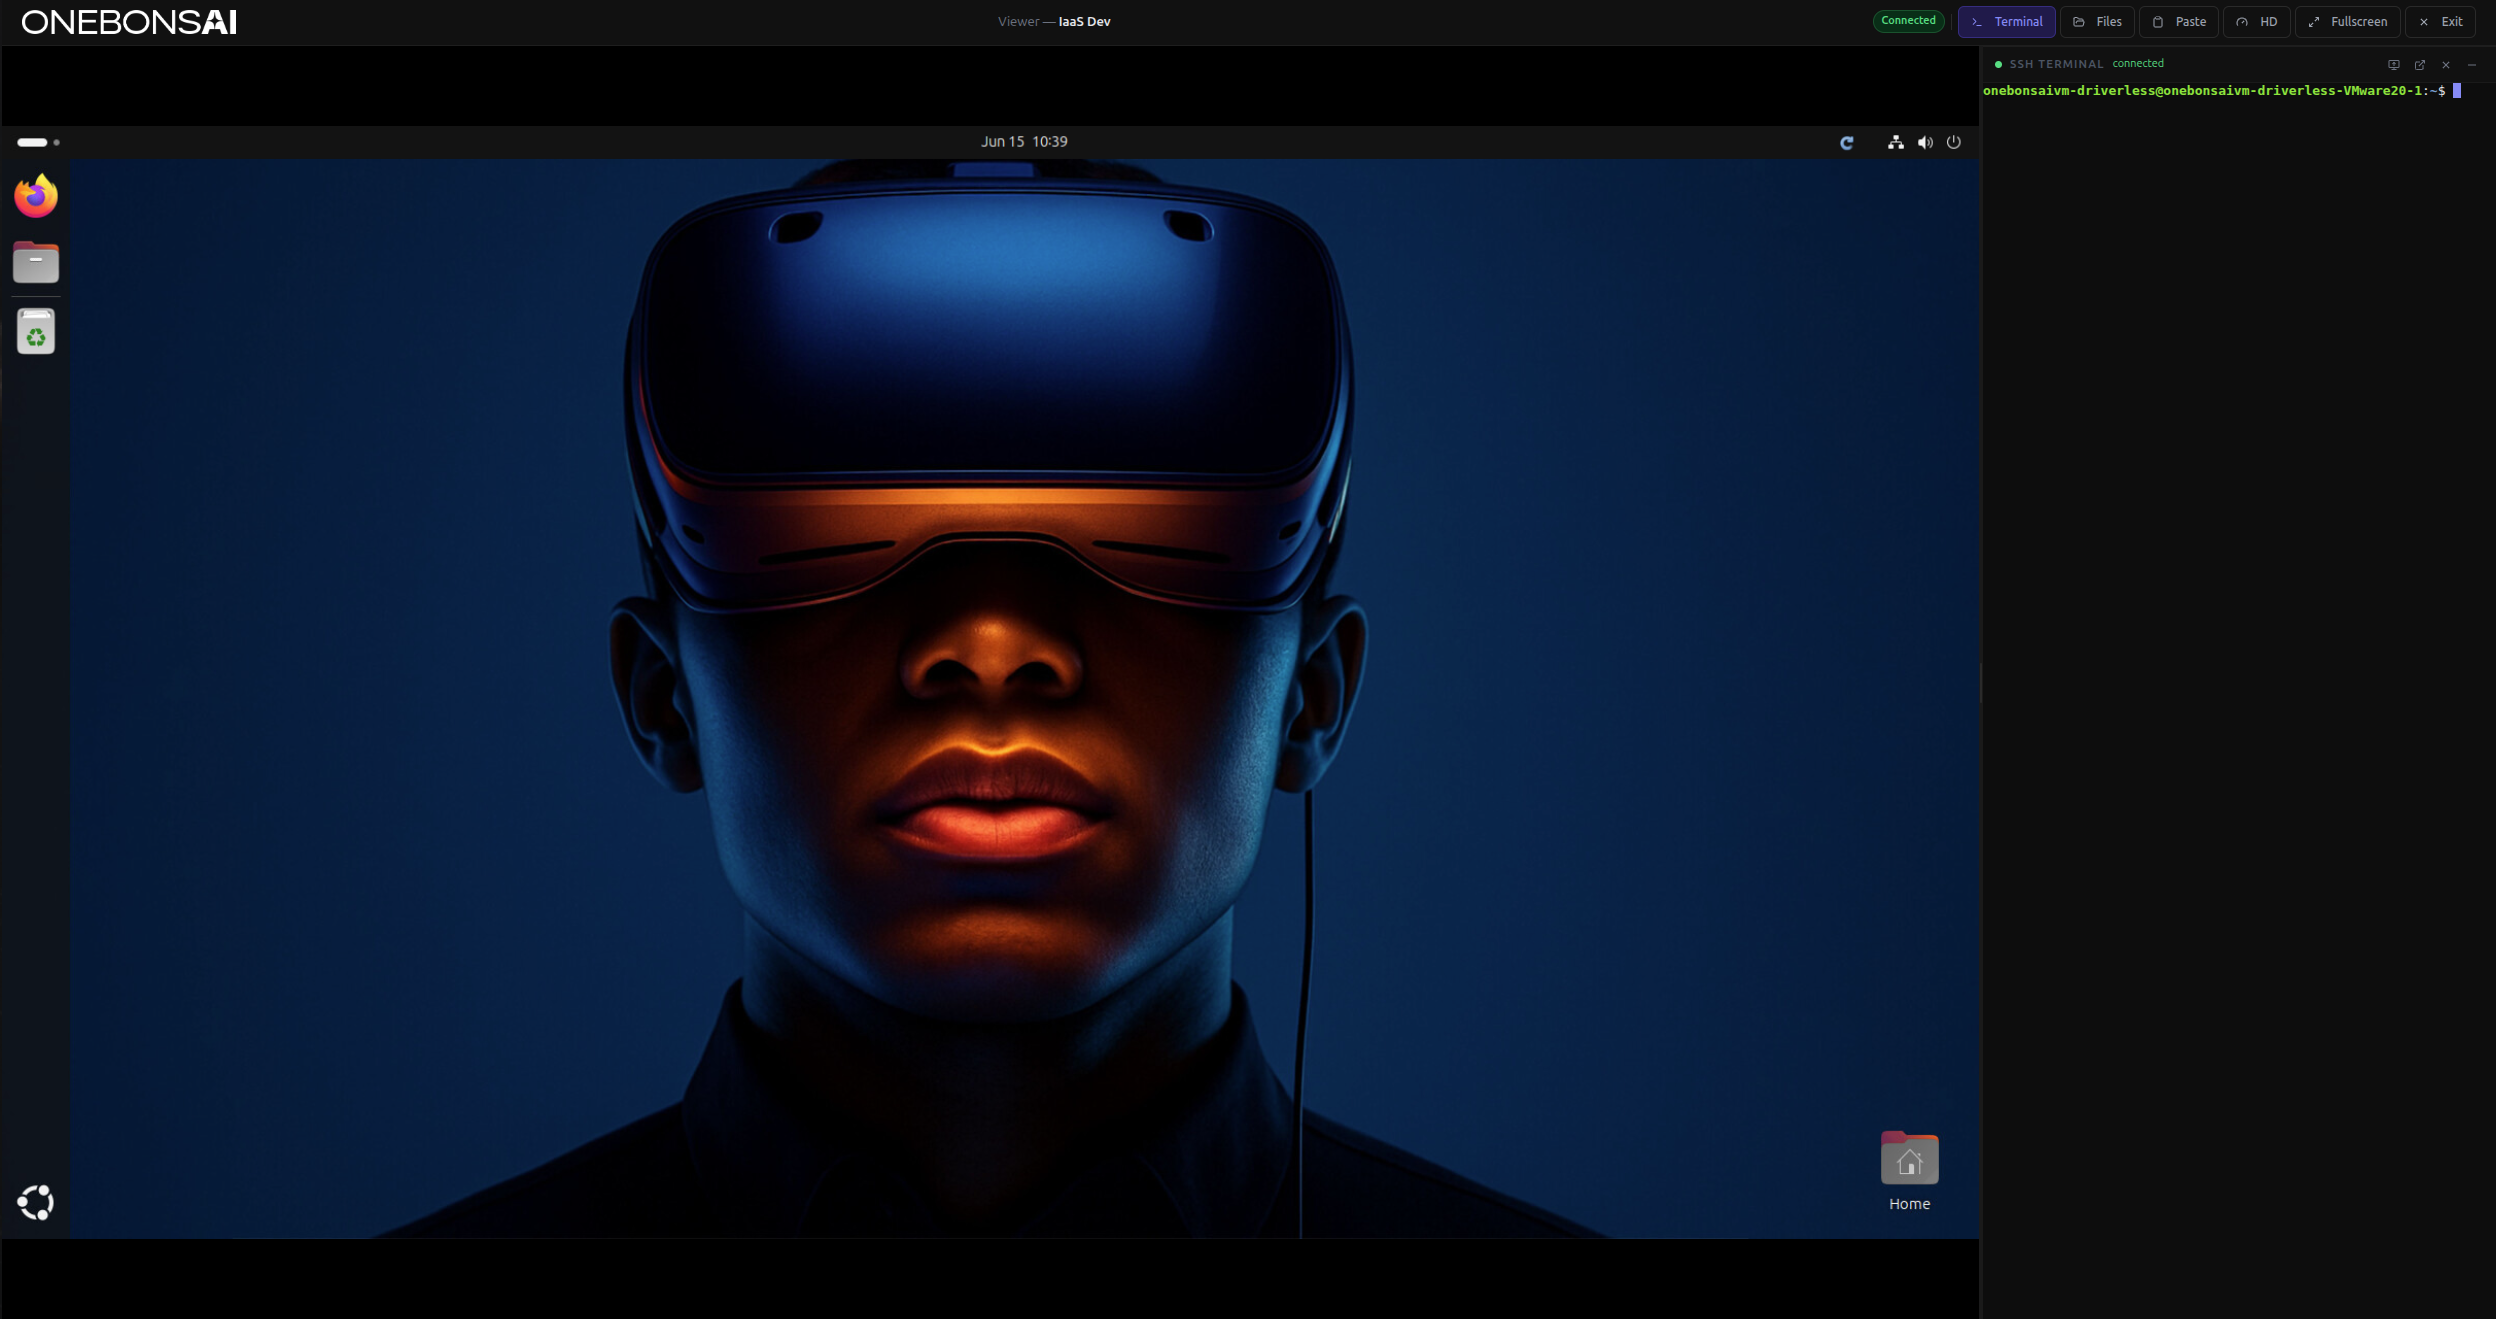
Task: Click the Home label on desktop
Action: [1909, 1204]
